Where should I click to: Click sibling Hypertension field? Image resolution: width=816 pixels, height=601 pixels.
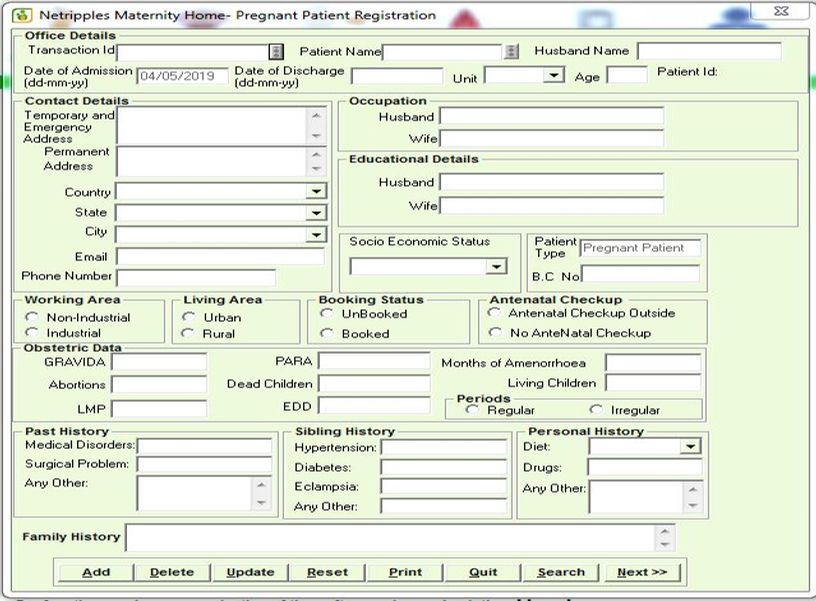click(443, 447)
